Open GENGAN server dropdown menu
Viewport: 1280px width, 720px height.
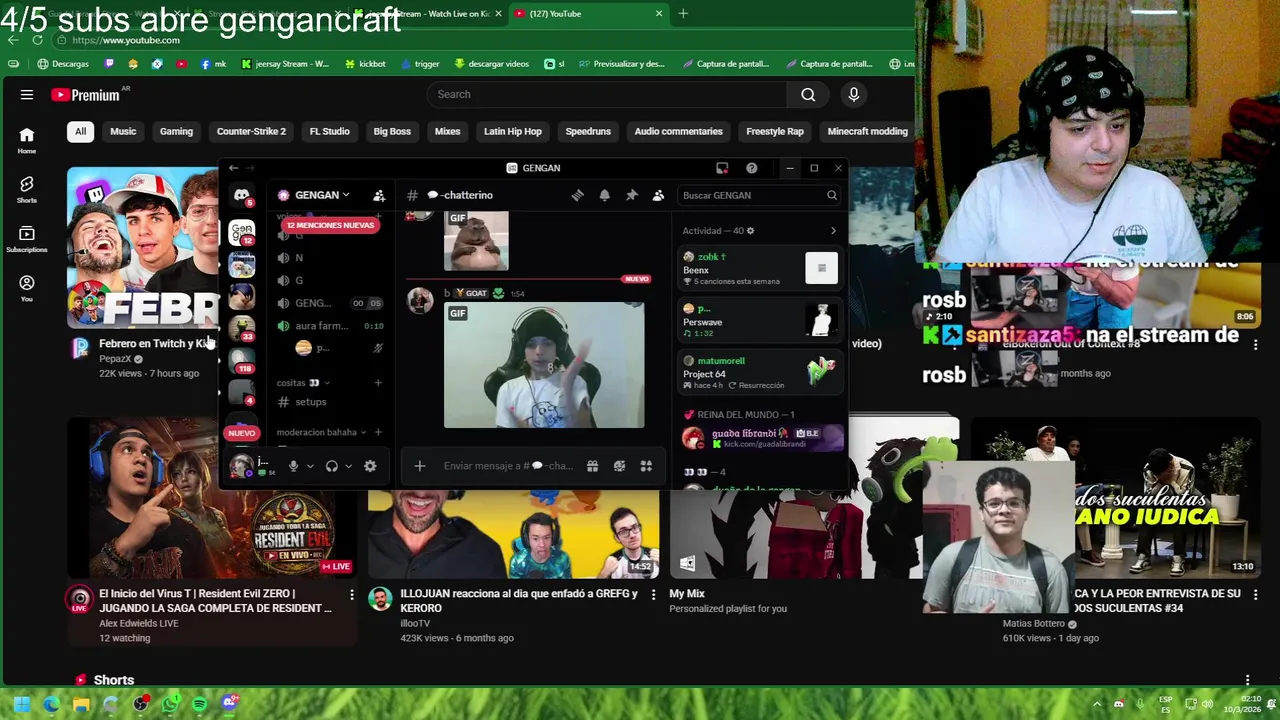pos(314,195)
